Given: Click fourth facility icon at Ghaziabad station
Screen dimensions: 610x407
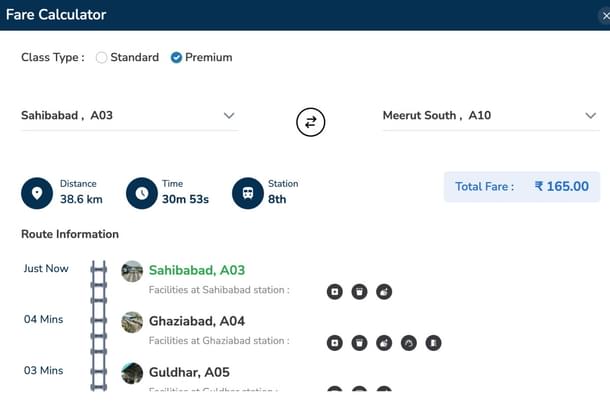Looking at the screenshot, I should tap(408, 343).
